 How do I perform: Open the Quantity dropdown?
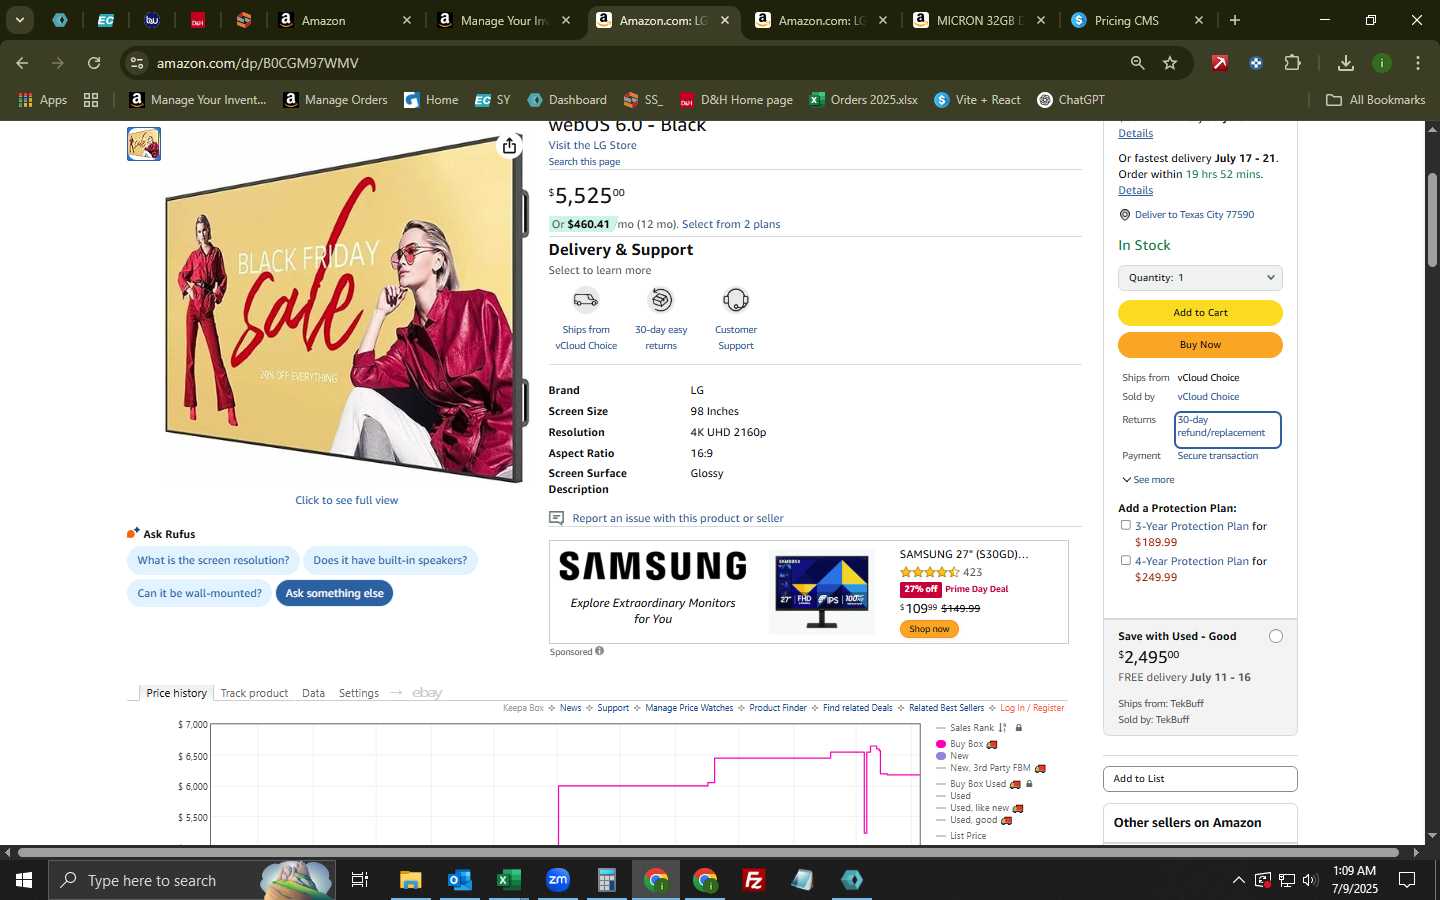pos(1200,278)
